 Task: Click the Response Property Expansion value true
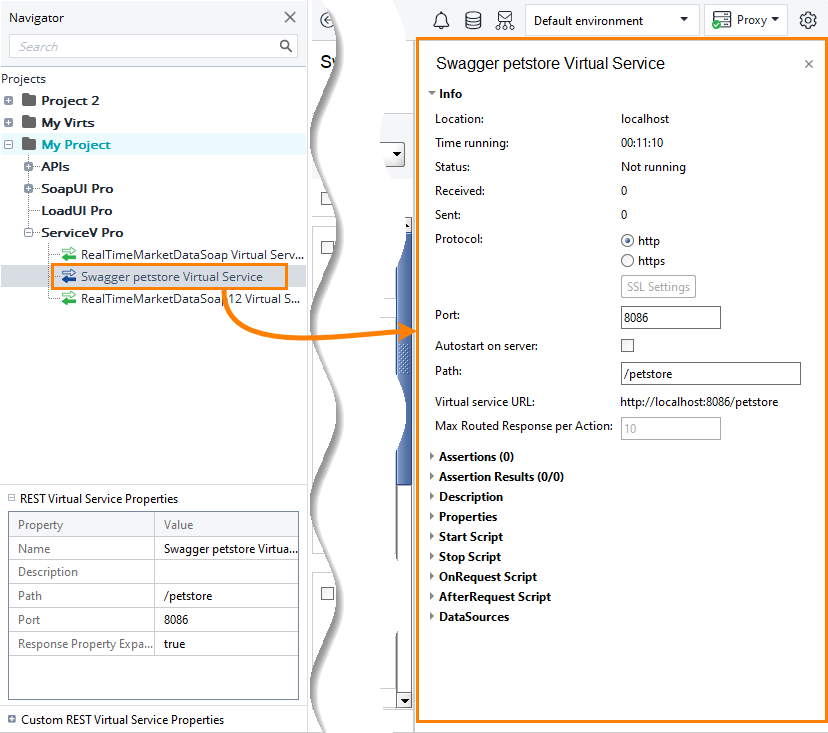(x=227, y=644)
